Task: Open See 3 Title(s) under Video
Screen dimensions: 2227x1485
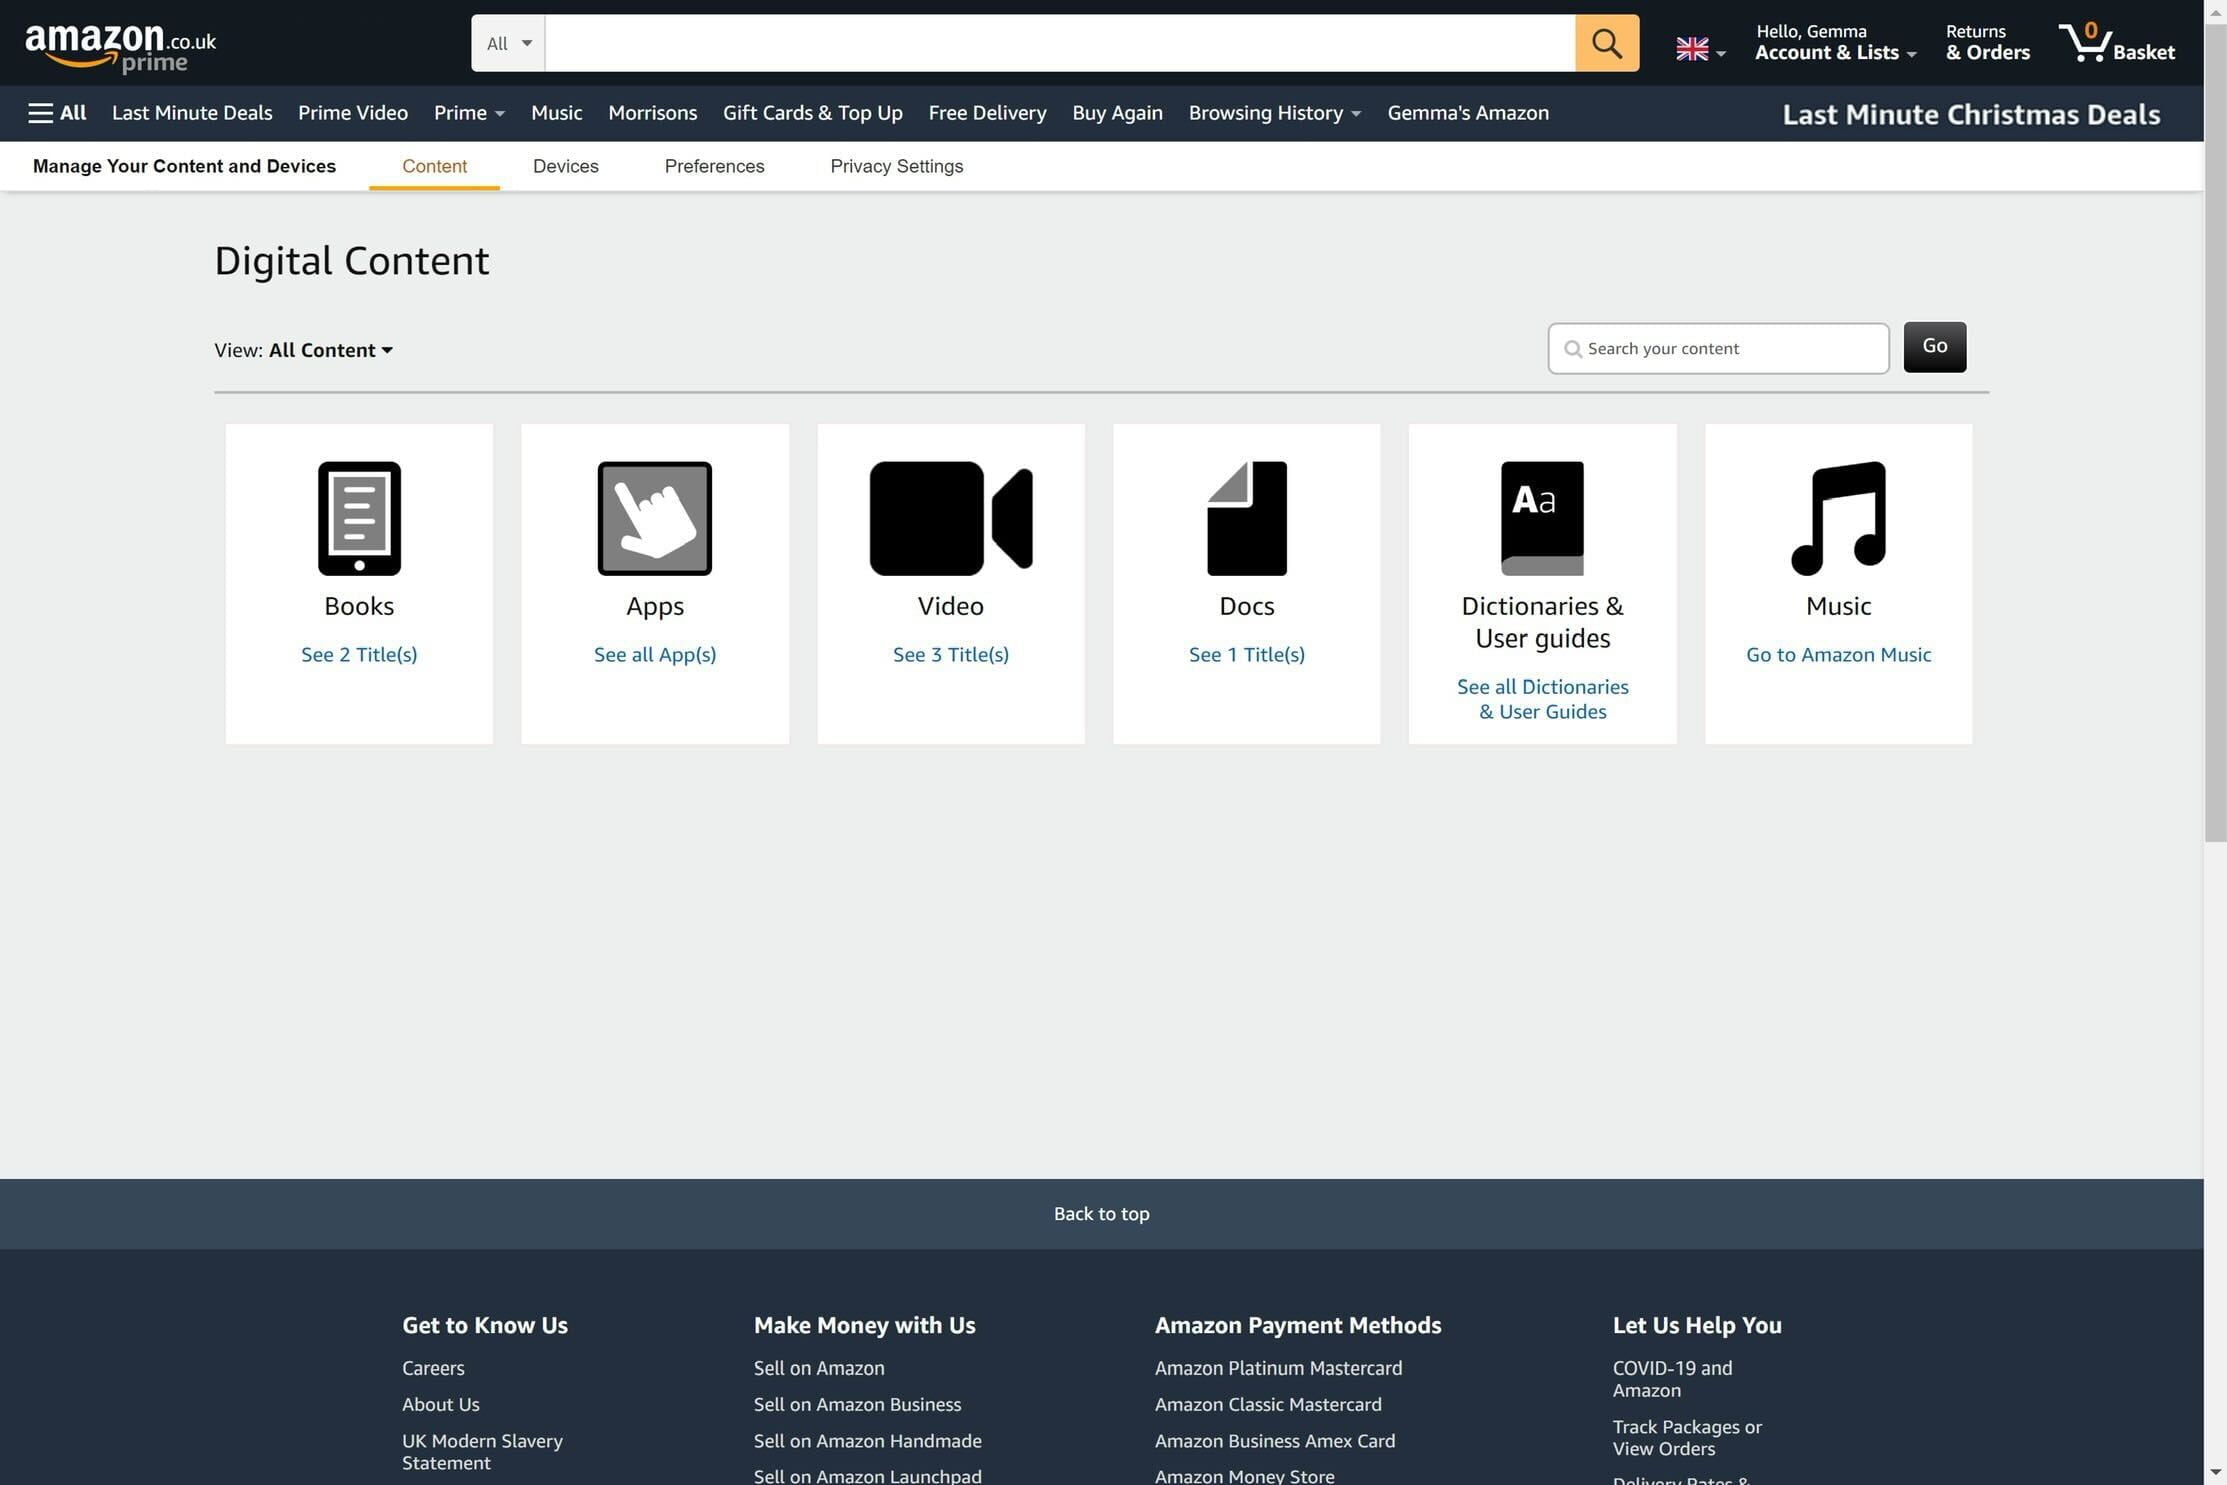Action: coord(949,654)
